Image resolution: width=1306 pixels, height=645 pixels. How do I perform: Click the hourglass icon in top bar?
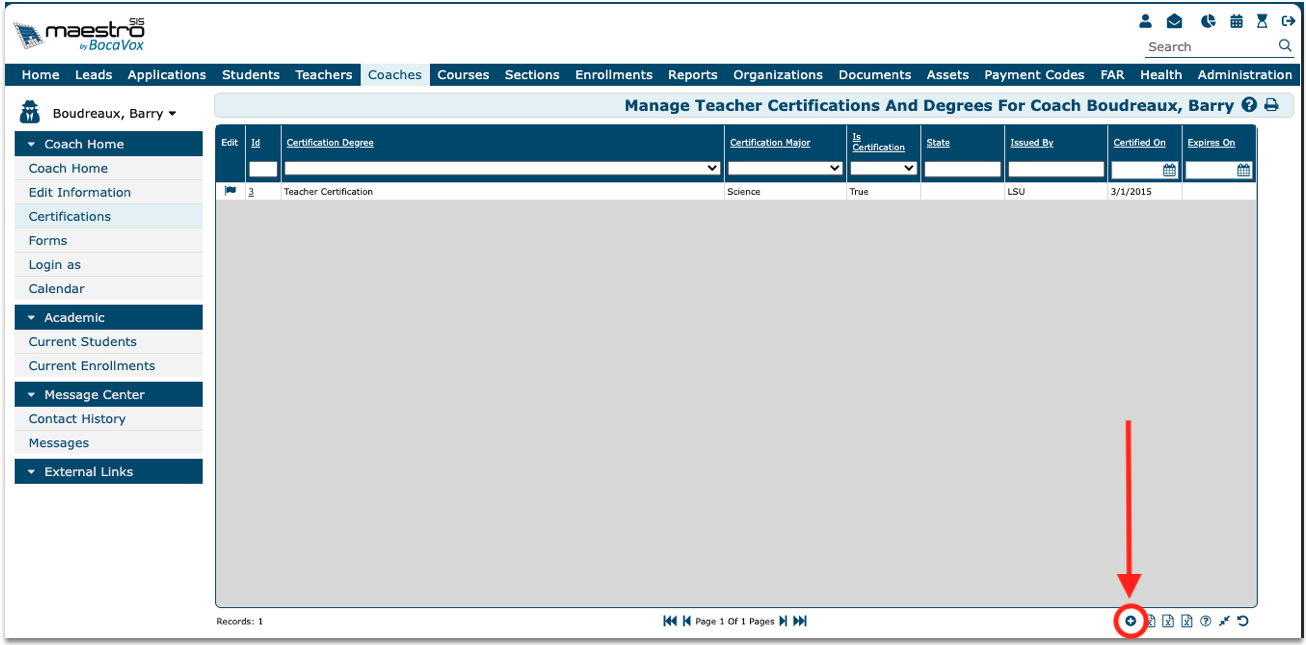tap(1262, 21)
